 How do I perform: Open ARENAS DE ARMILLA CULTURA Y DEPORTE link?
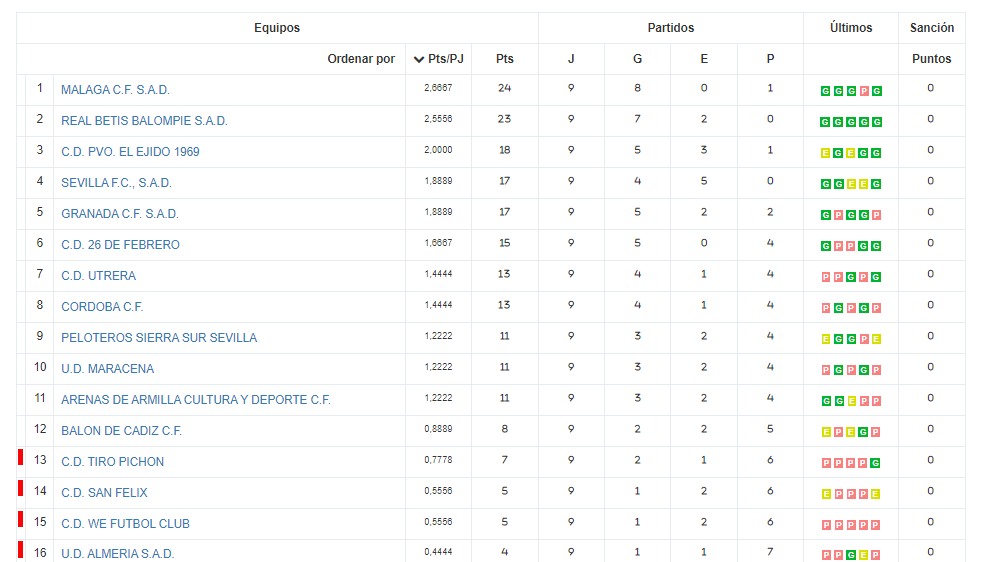[196, 401]
